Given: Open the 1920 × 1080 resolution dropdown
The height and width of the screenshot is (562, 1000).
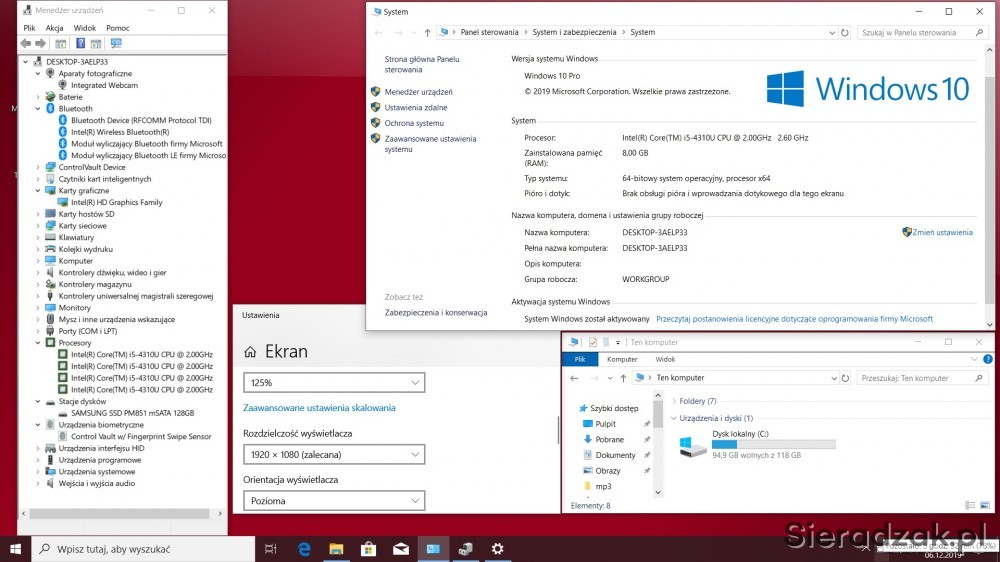Looking at the screenshot, I should (334, 454).
